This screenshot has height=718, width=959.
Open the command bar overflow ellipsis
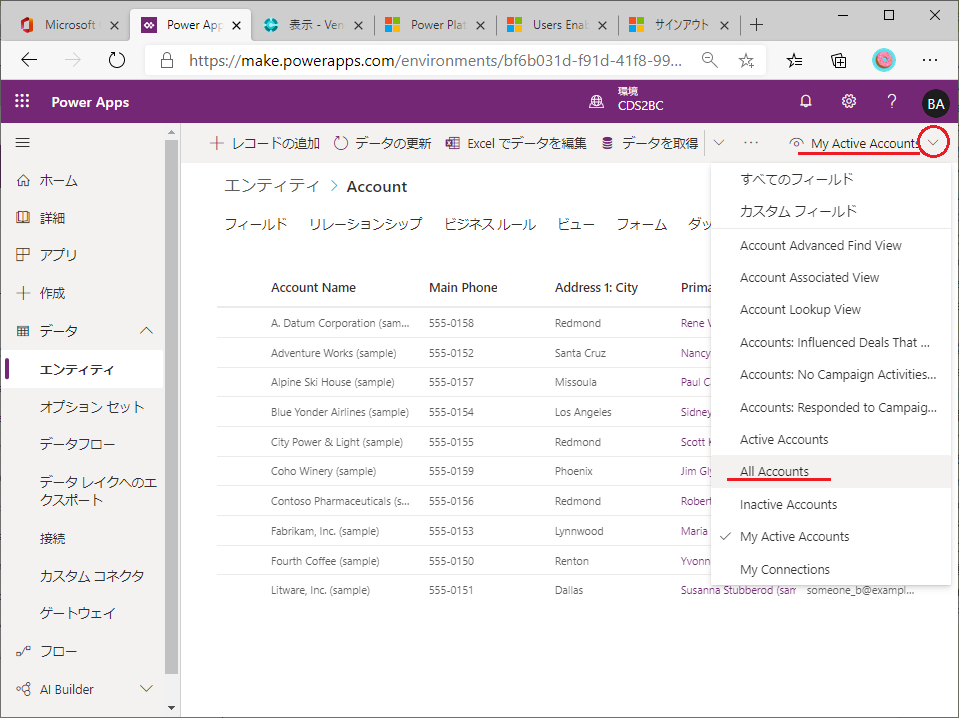click(x=751, y=143)
